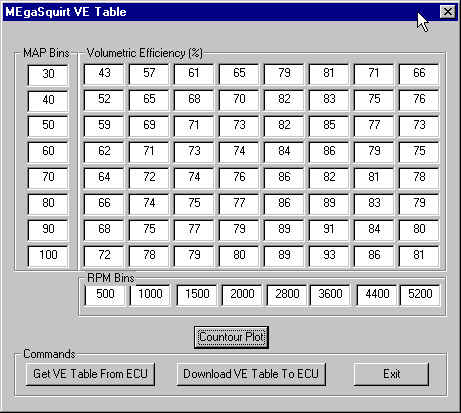The image size is (461, 413).
Task: Select the MAP bin field showing 30
Action: tap(48, 75)
